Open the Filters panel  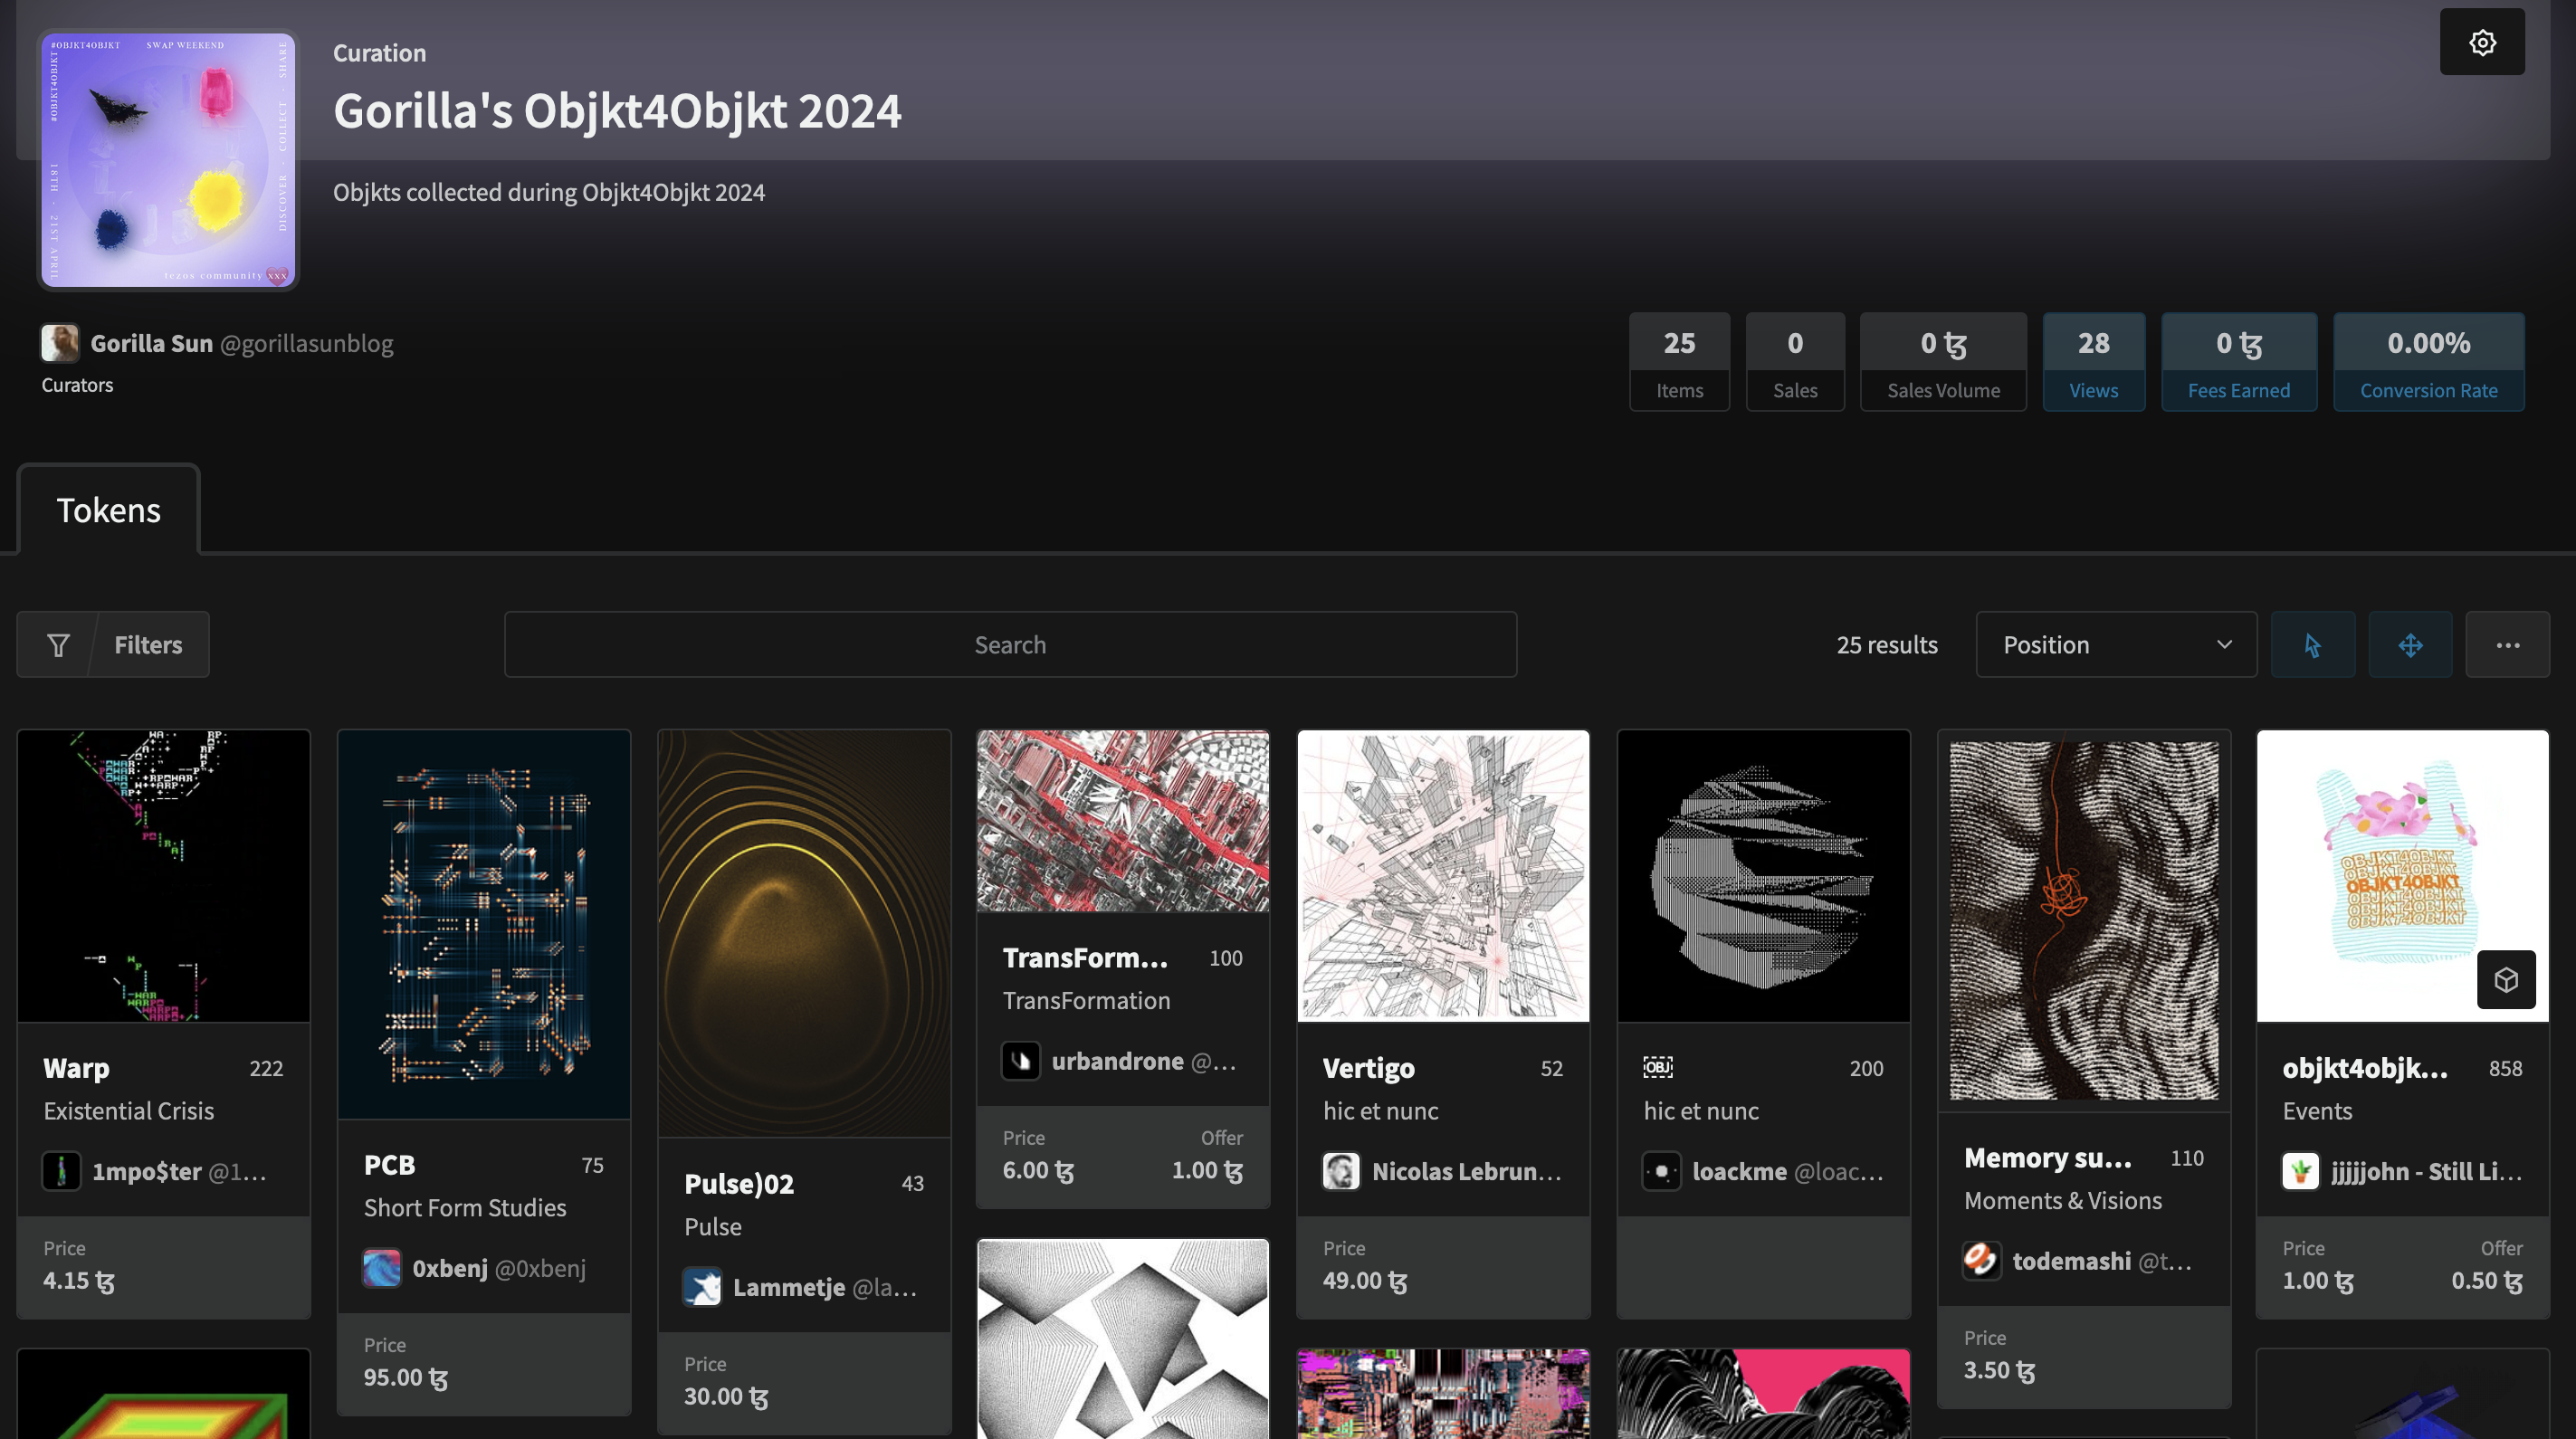[148, 645]
